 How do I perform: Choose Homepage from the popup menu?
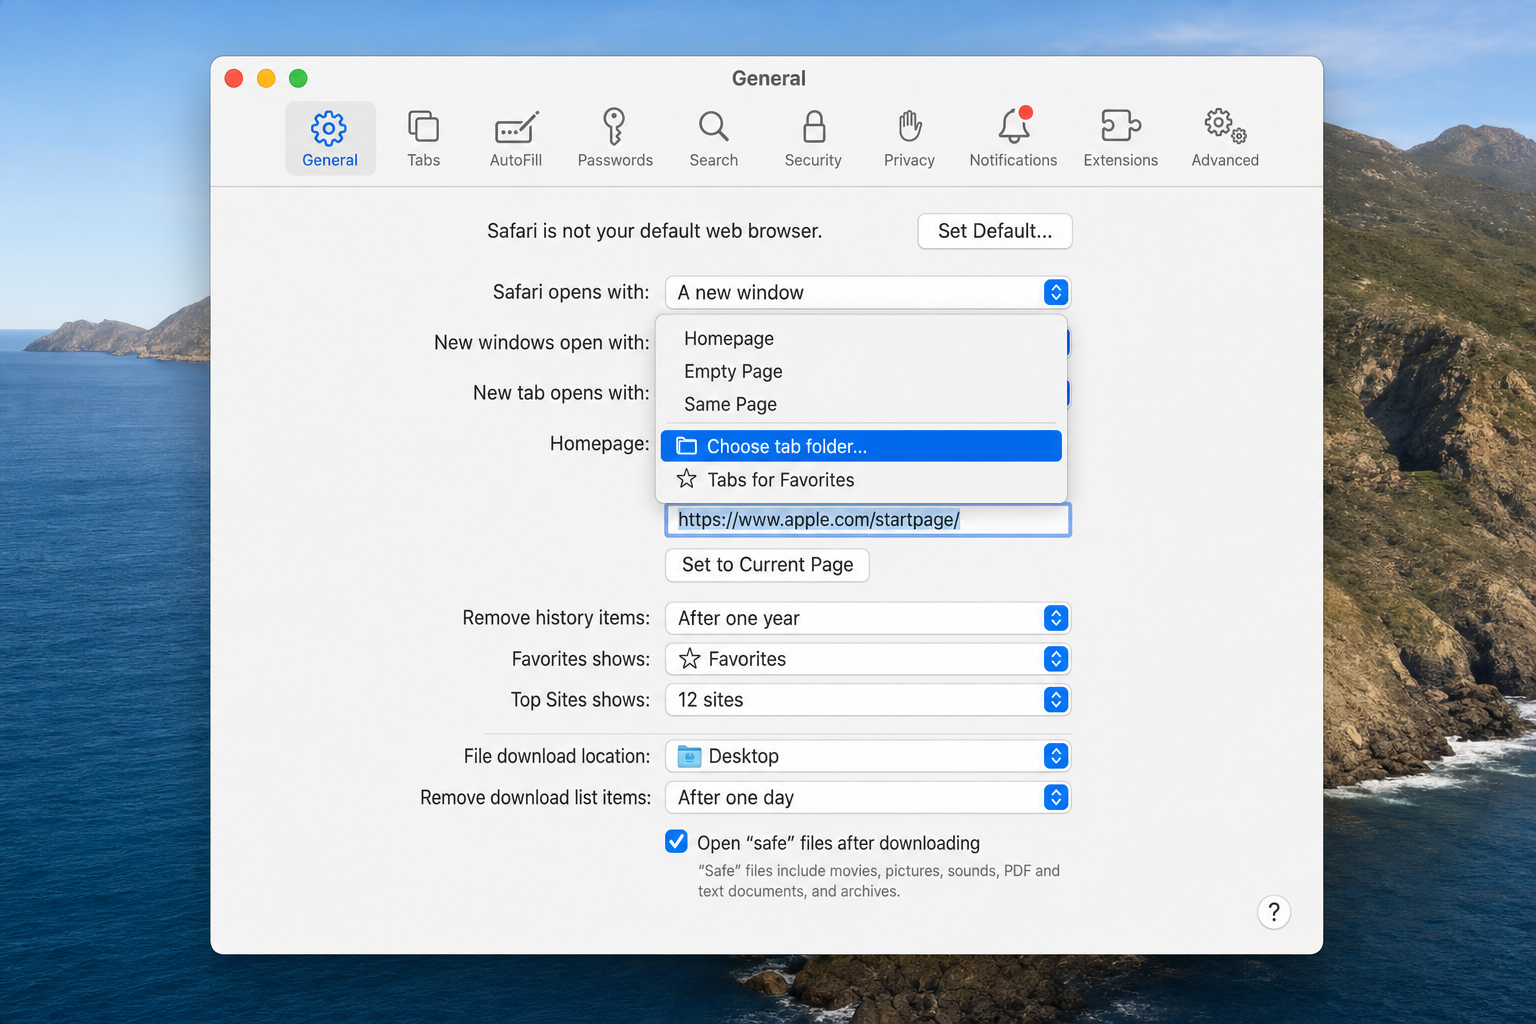coord(861,338)
